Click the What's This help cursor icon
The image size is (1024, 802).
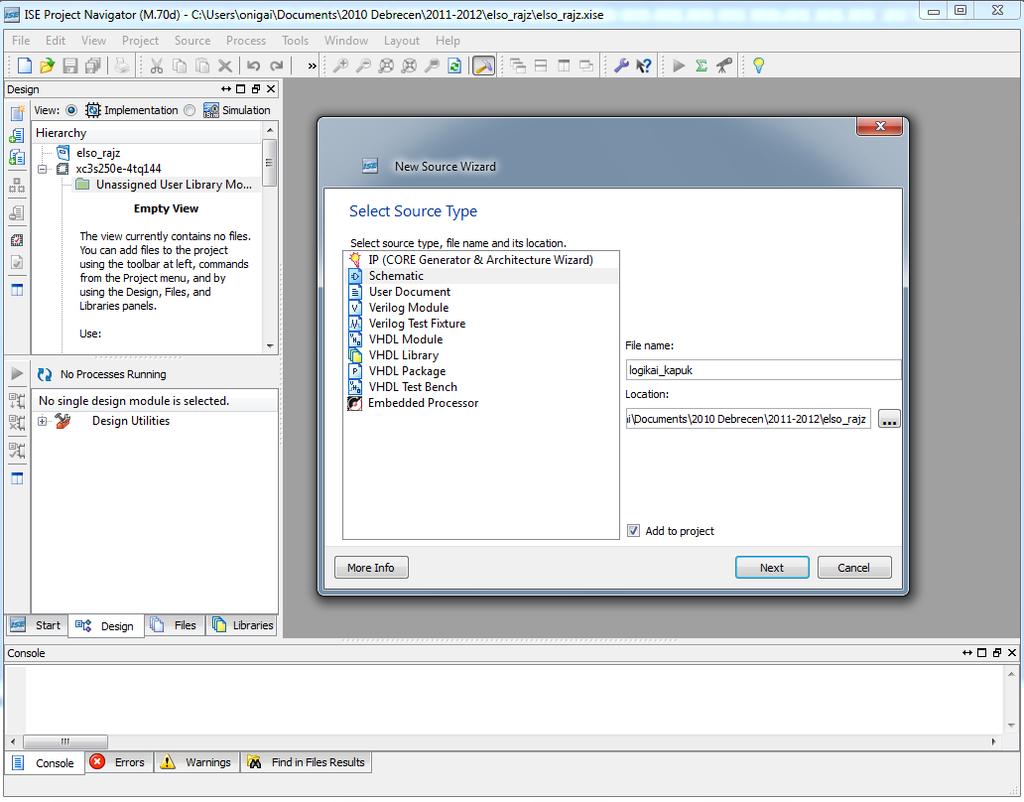(644, 65)
